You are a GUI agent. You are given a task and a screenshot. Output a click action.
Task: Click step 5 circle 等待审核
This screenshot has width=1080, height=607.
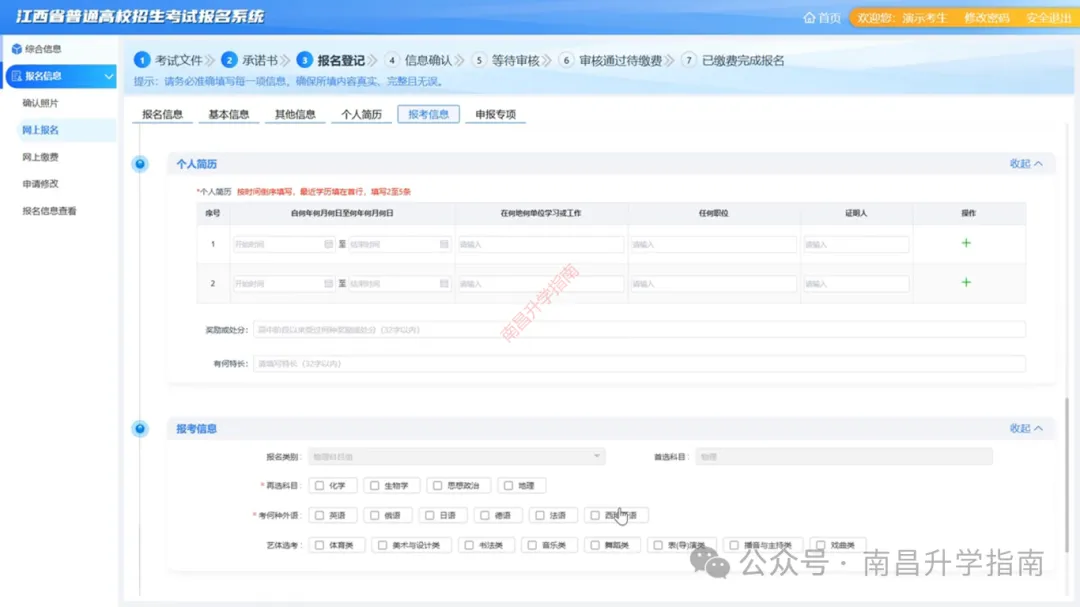479,60
